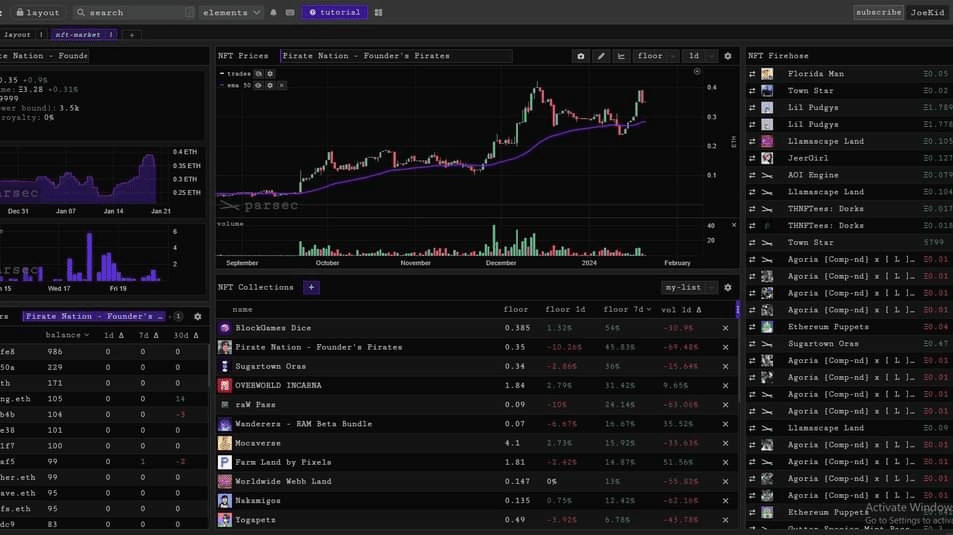953x535 pixels.
Task: Select the pencil drawing tool on chart
Action: (x=601, y=56)
